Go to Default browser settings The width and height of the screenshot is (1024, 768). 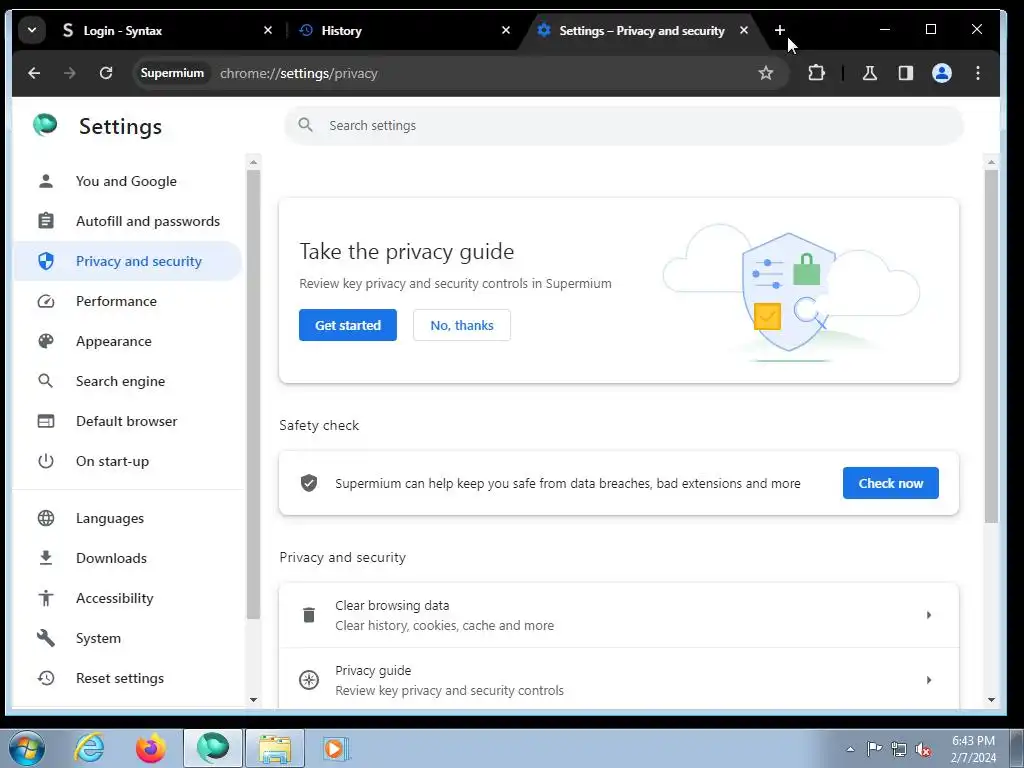pos(128,421)
